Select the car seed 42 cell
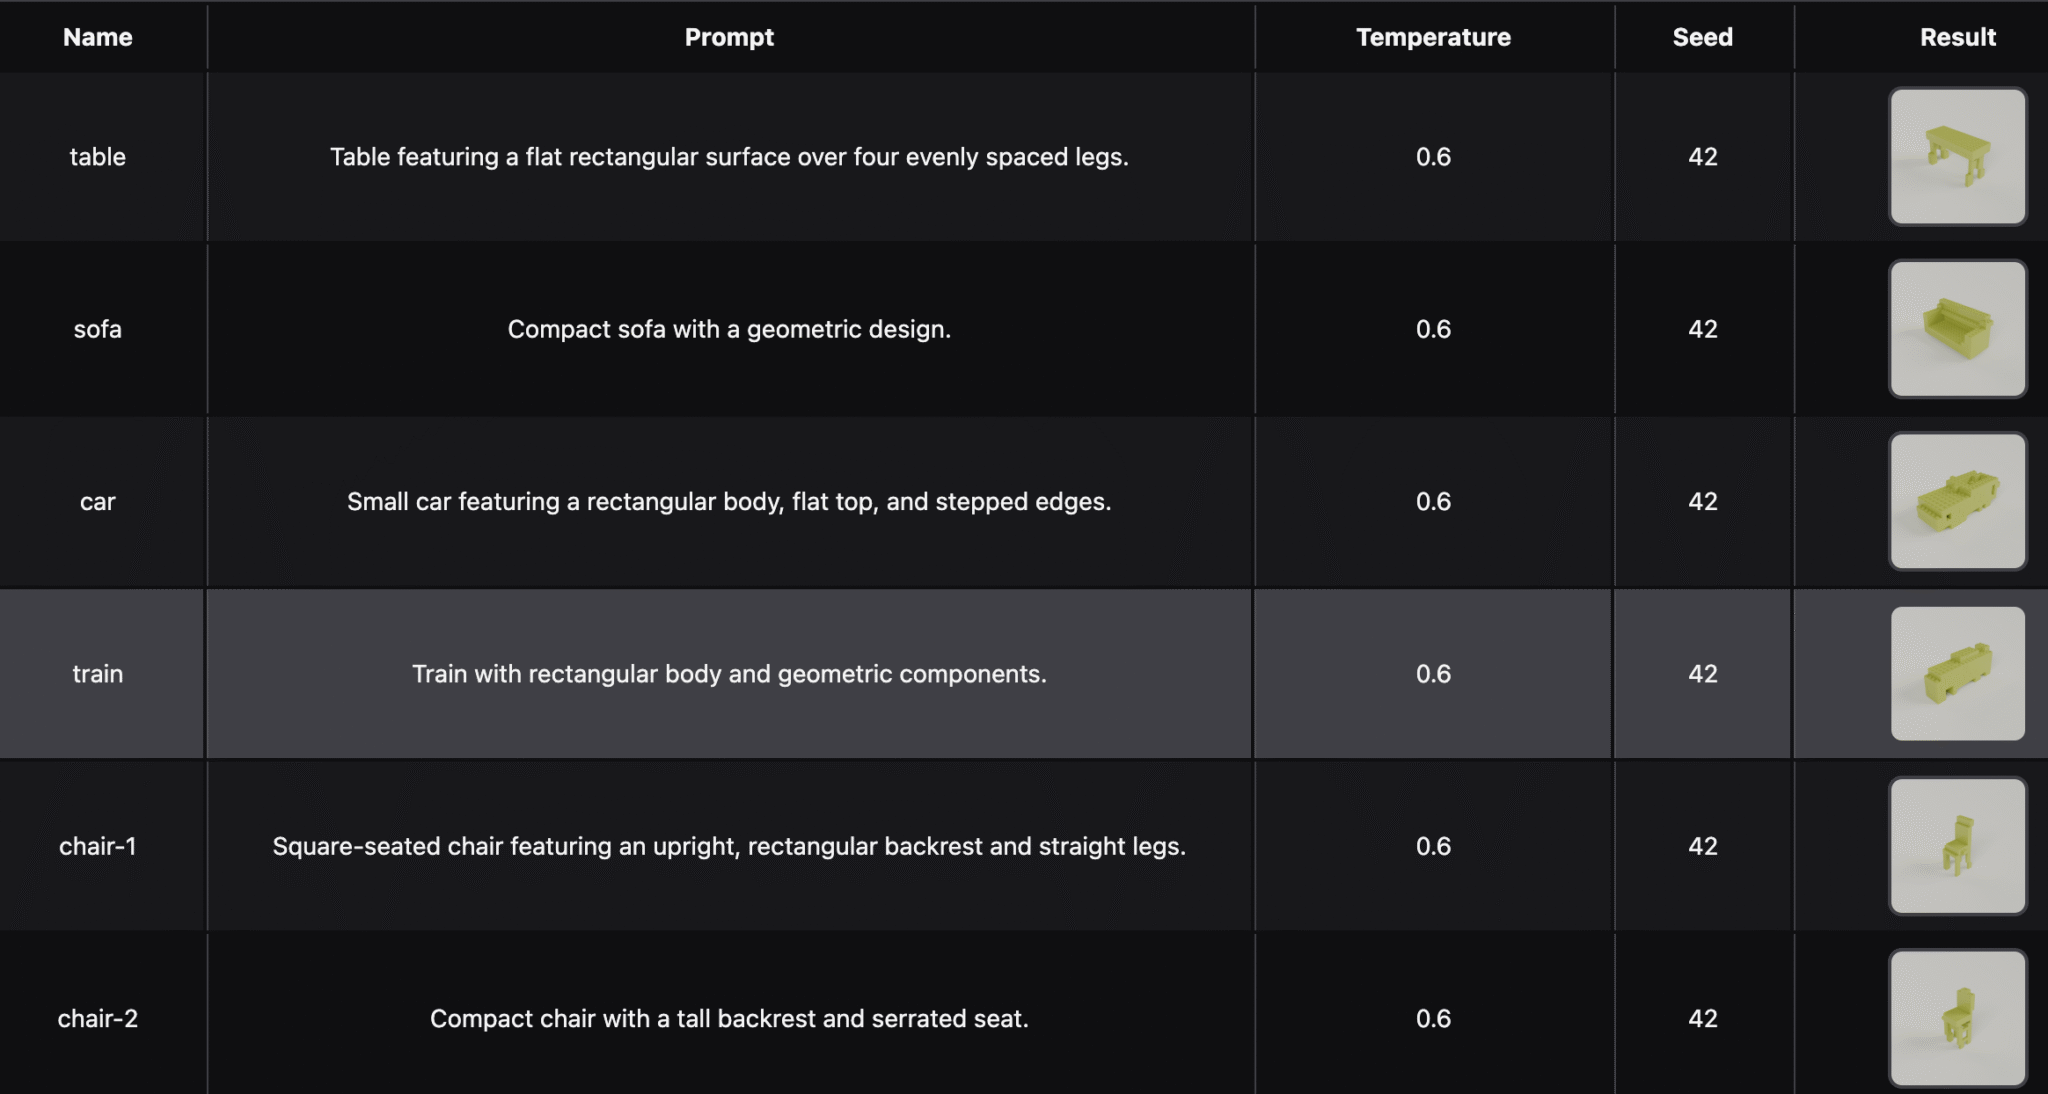The width and height of the screenshot is (2048, 1094). (1702, 501)
